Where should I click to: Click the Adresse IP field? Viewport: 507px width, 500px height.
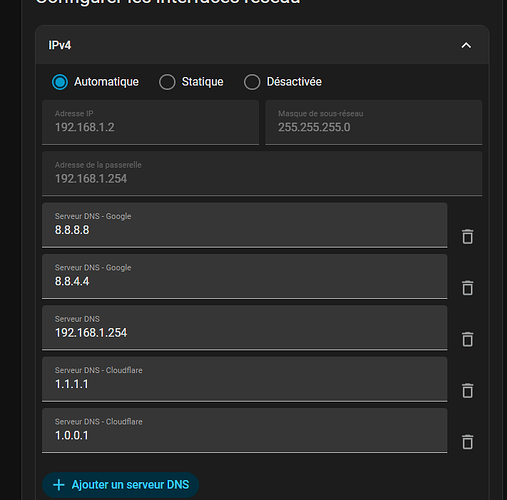[150, 122]
